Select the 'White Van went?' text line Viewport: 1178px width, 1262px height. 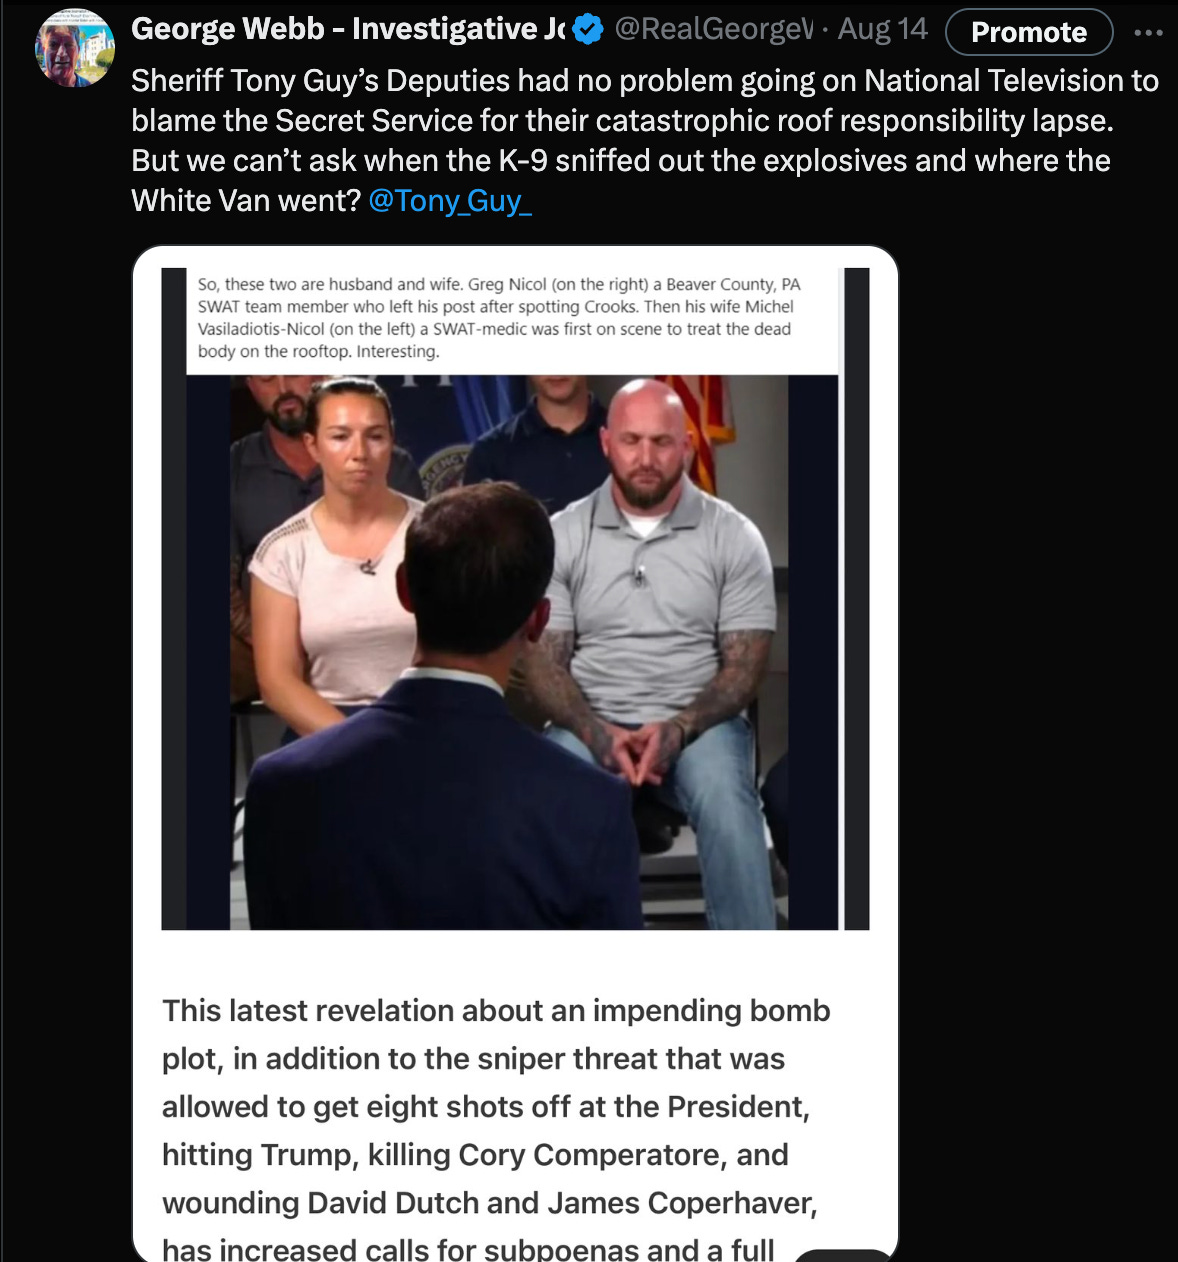(x=246, y=201)
